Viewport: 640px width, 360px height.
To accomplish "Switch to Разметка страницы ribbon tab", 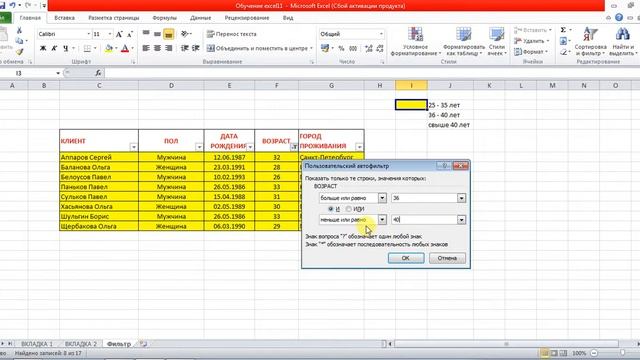I will pos(114,18).
